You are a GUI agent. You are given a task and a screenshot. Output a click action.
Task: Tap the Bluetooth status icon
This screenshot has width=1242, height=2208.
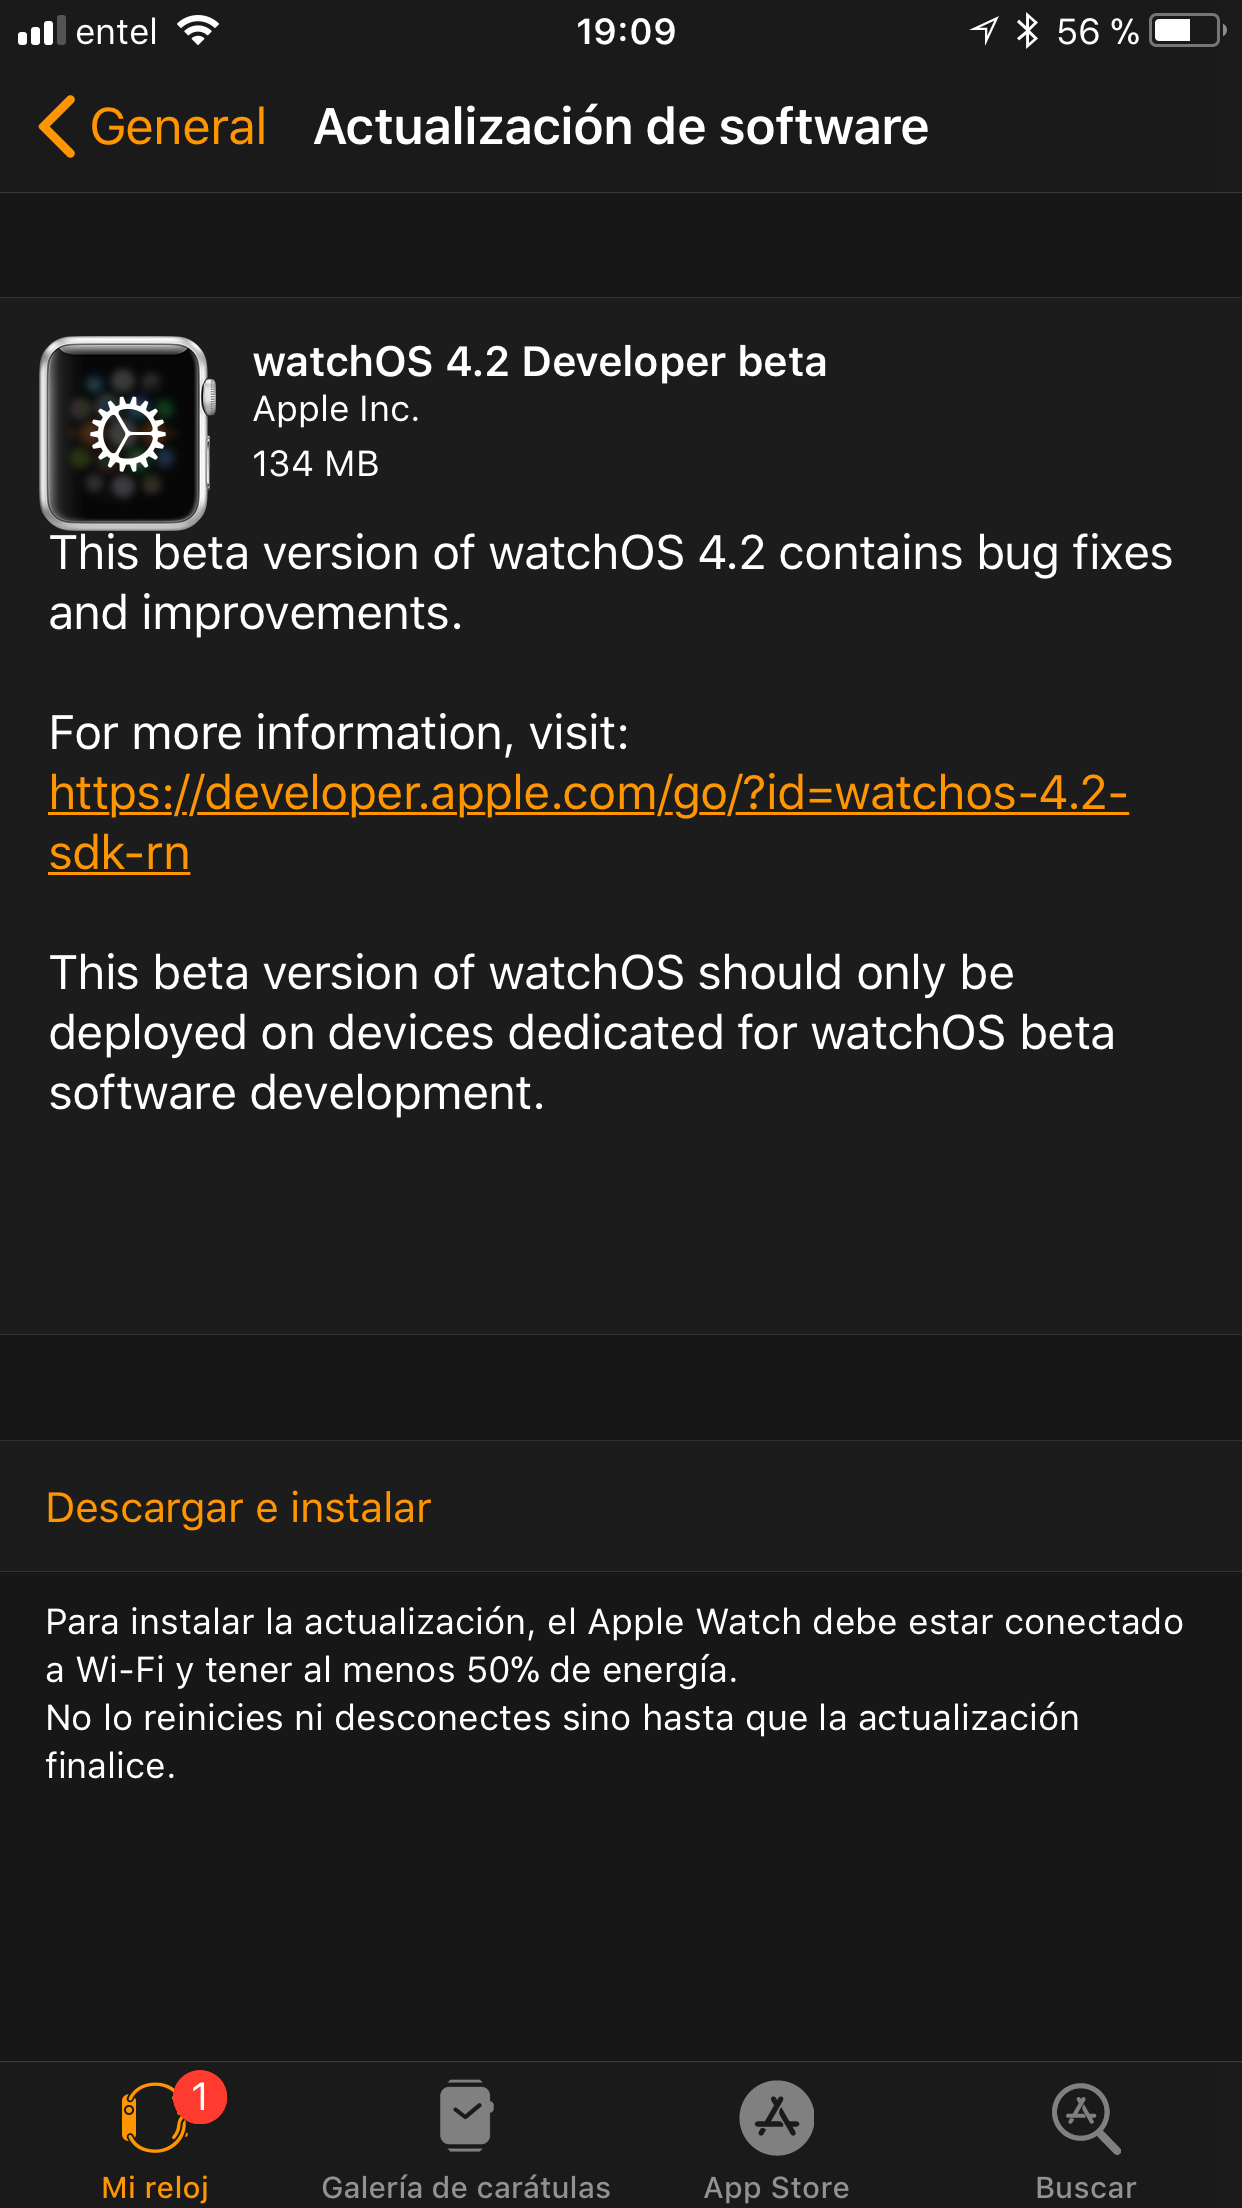click(1026, 31)
